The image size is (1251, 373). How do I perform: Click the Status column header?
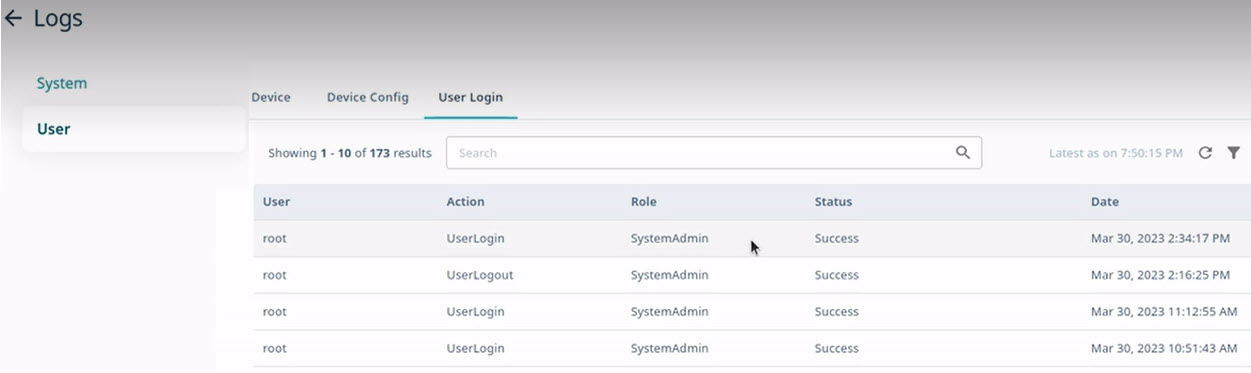[x=833, y=202]
